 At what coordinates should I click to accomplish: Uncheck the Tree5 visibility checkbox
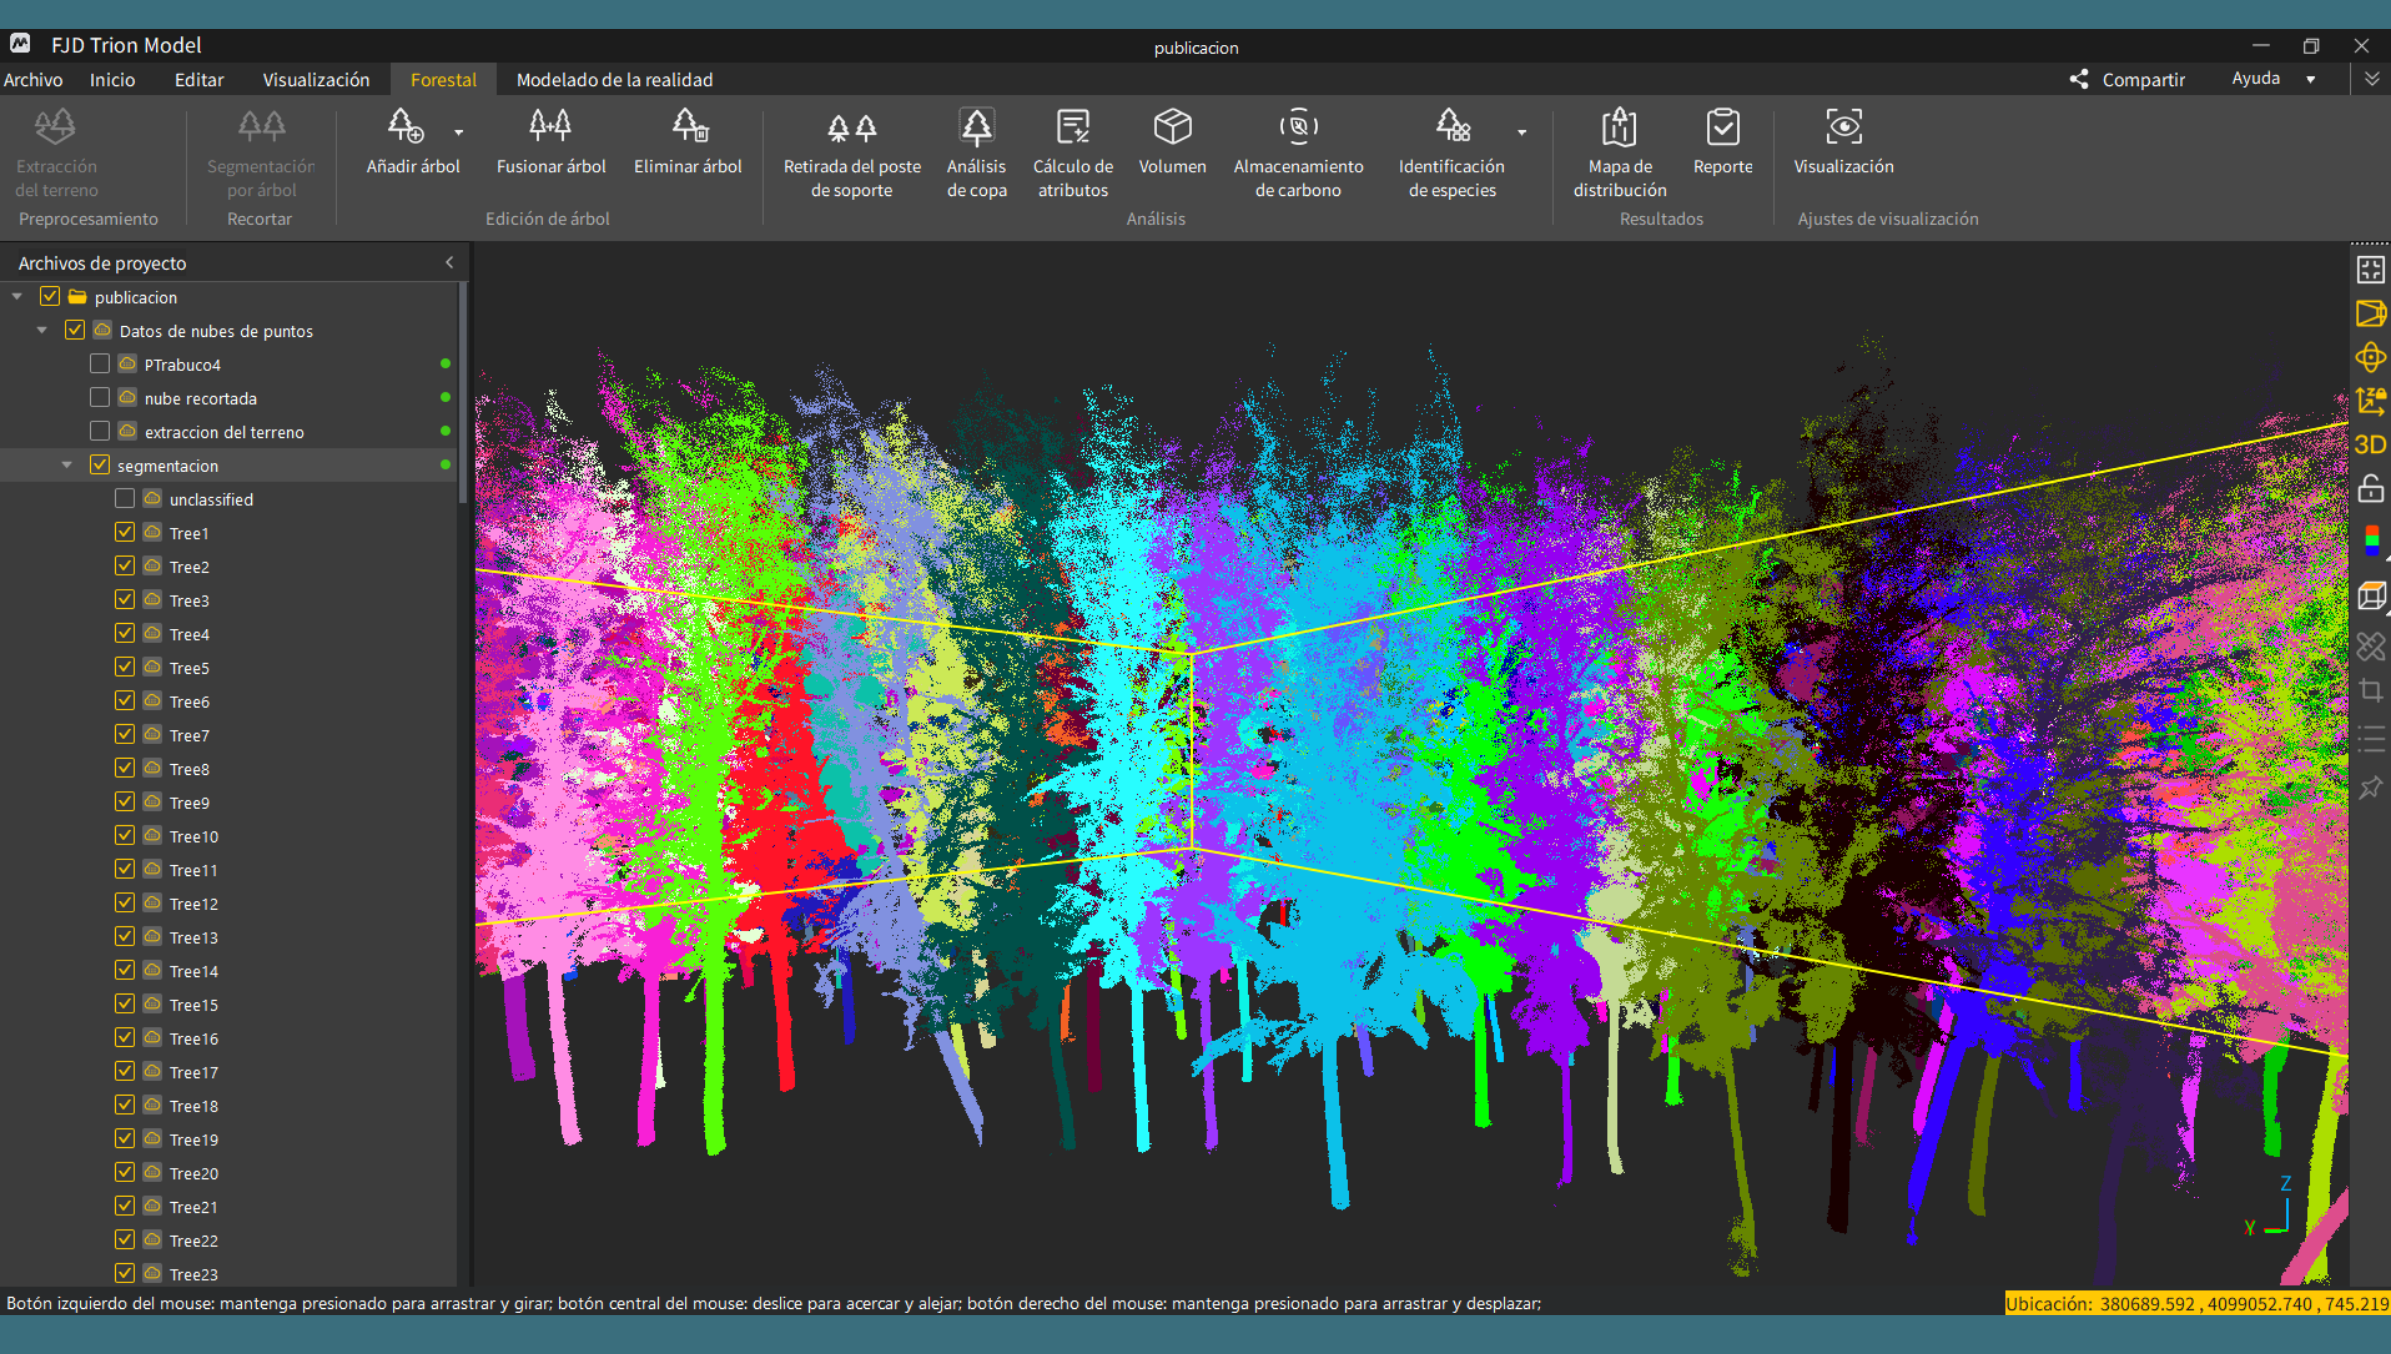[125, 667]
